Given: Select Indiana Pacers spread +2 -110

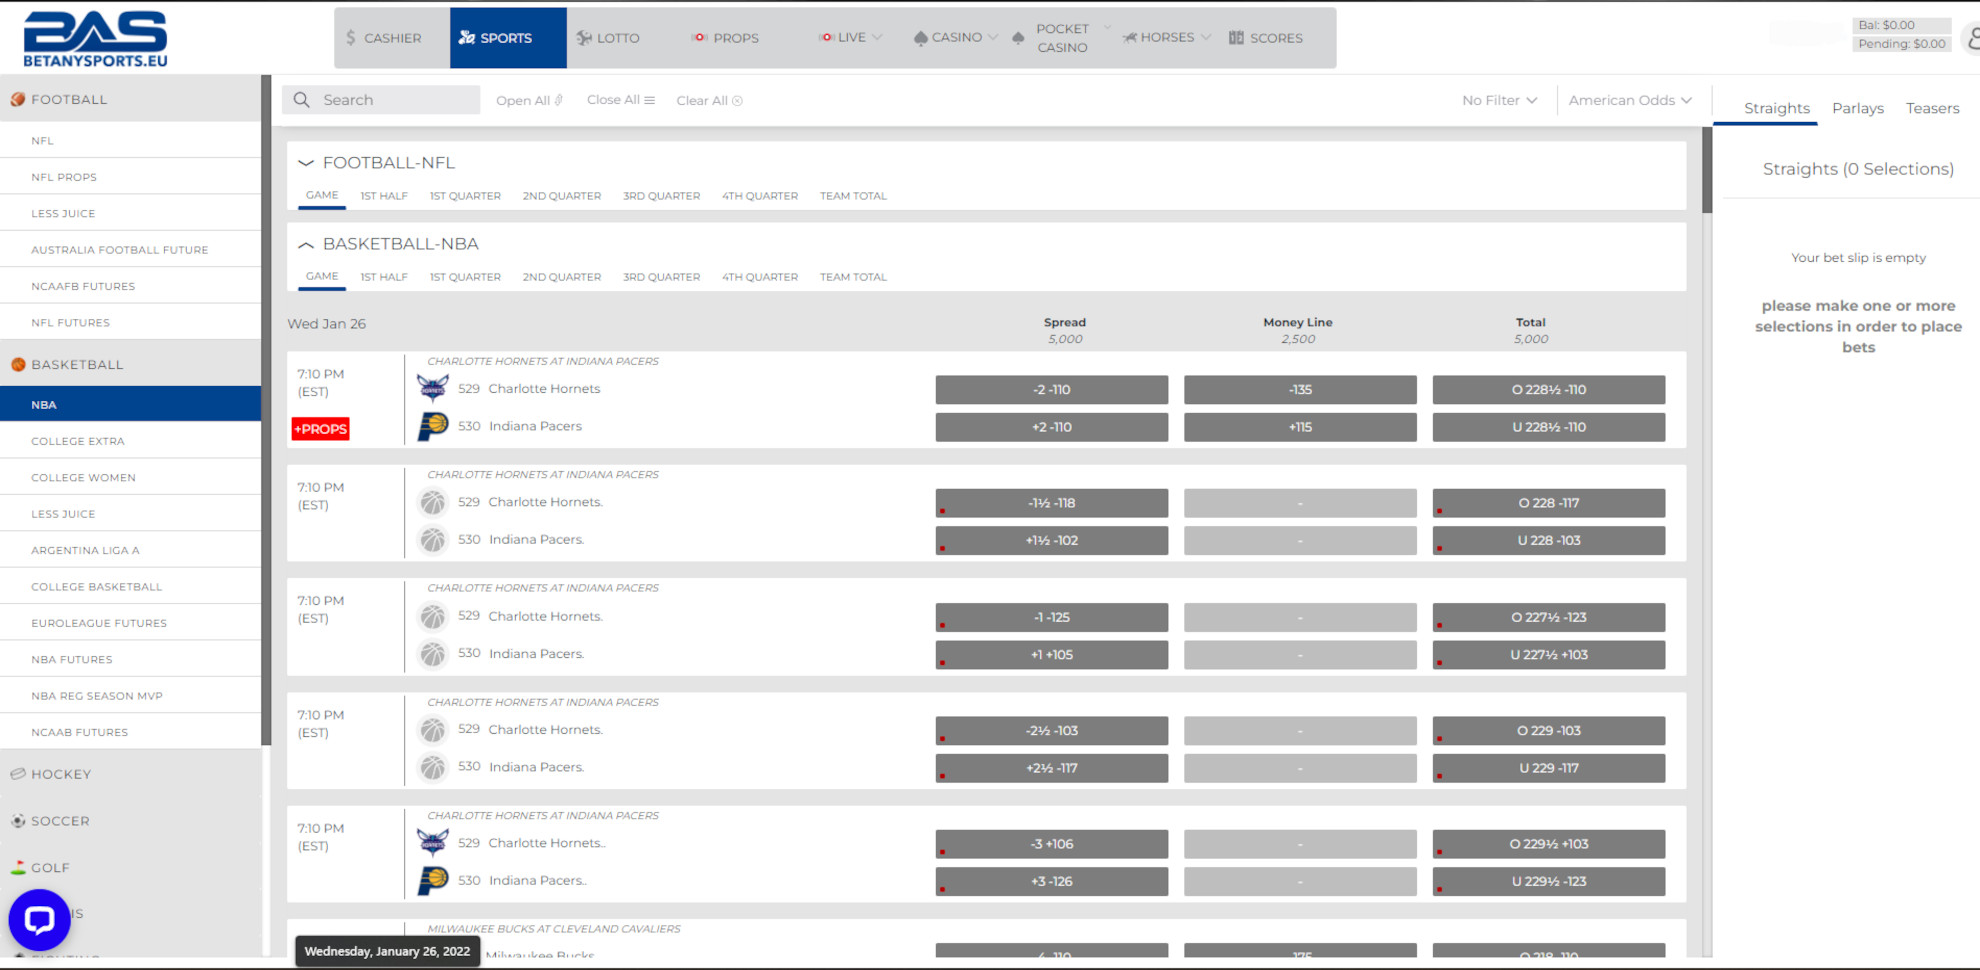Looking at the screenshot, I should [x=1052, y=427].
